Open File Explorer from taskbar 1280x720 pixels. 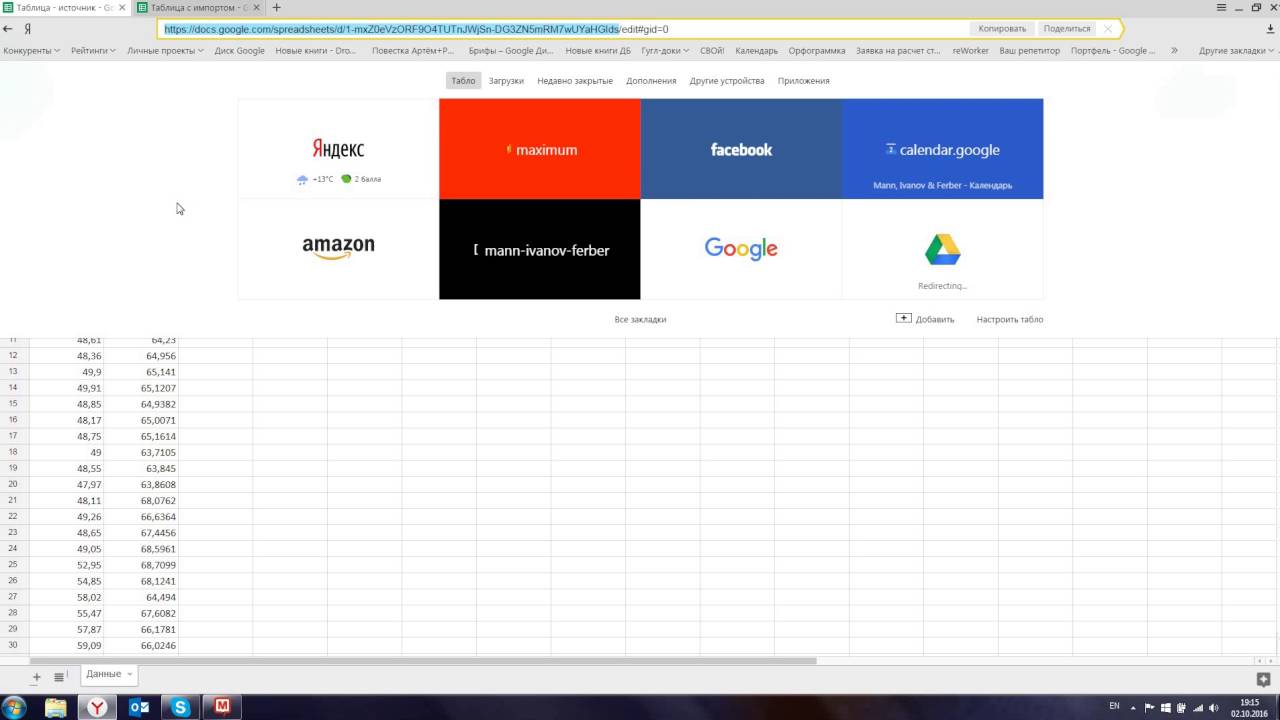tap(56, 707)
